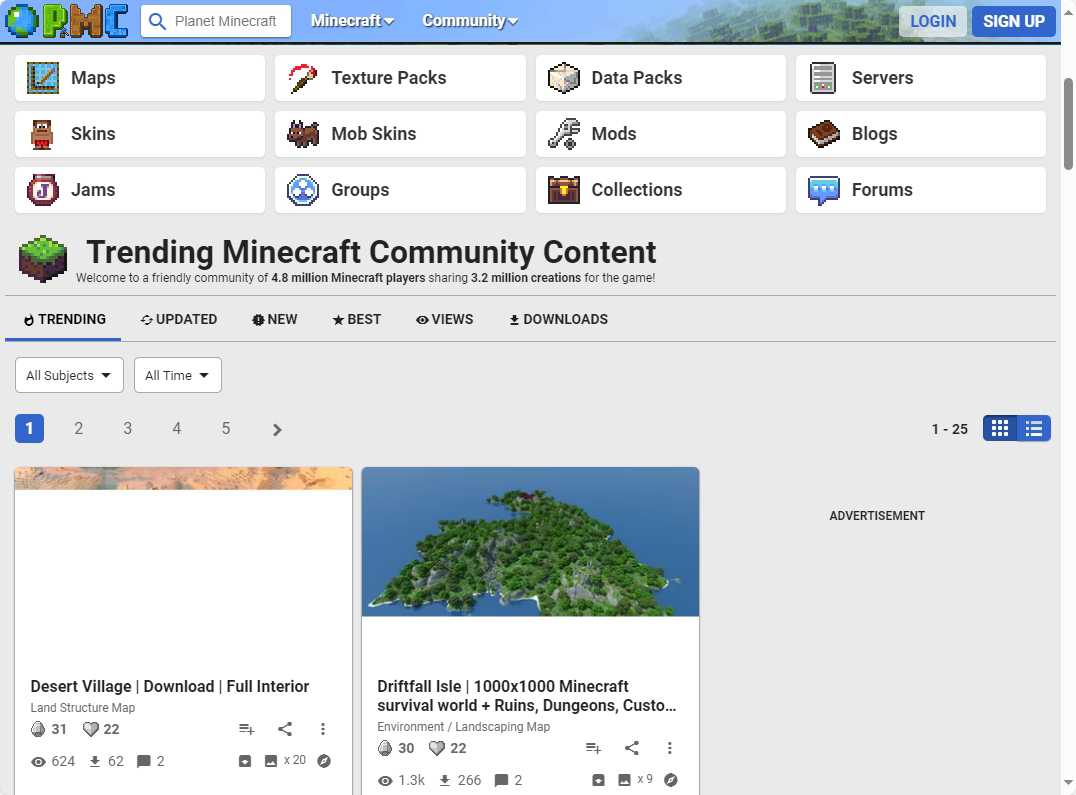This screenshot has height=795, width=1076.
Task: Select the Downloads tab
Action: pyautogui.click(x=559, y=320)
